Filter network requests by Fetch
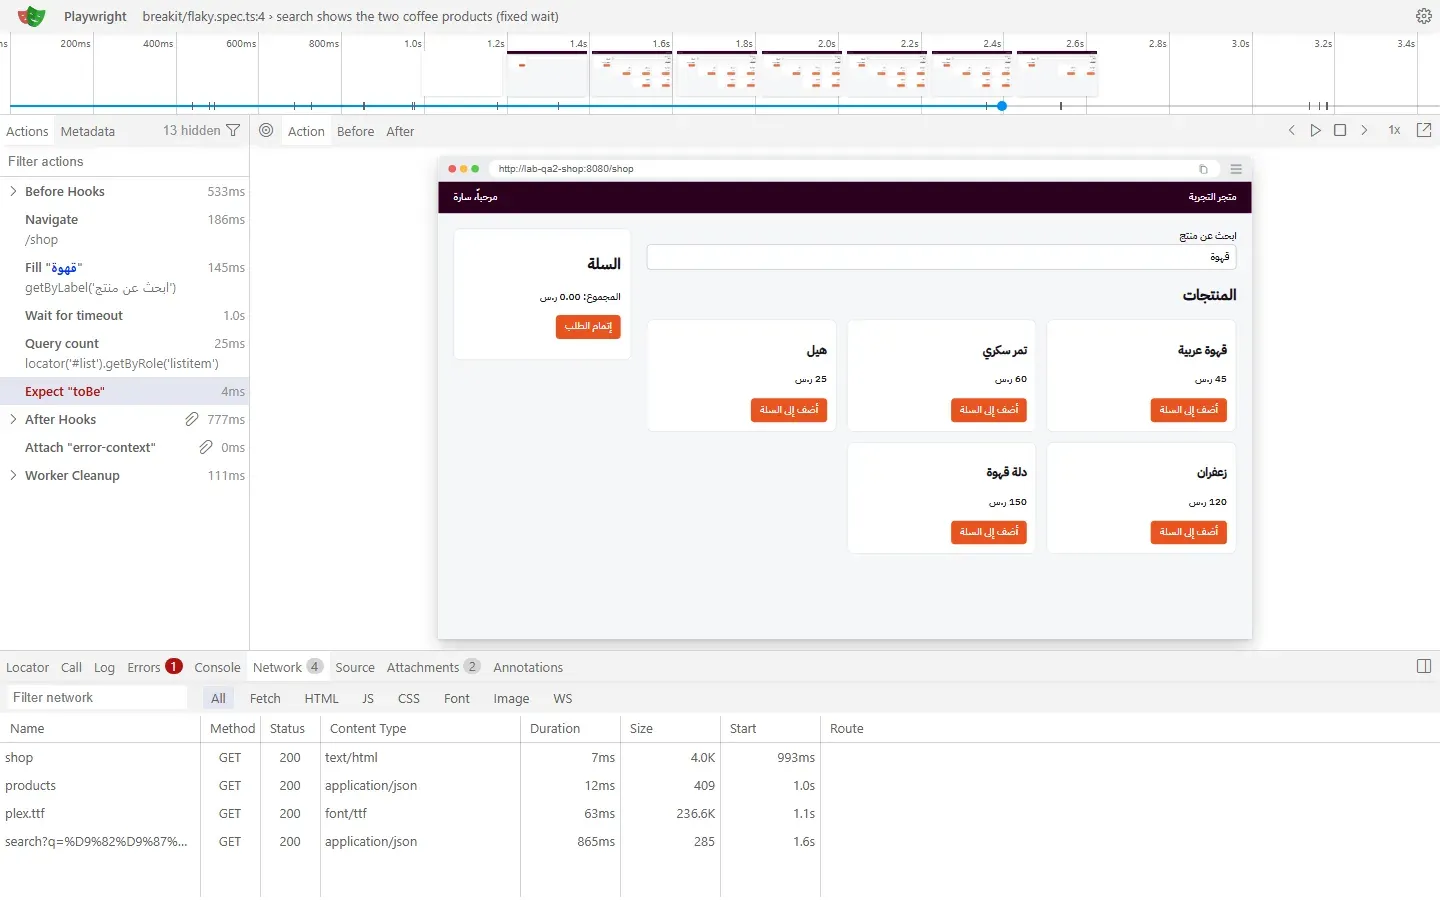Viewport: 1440px width, 900px height. click(x=265, y=698)
